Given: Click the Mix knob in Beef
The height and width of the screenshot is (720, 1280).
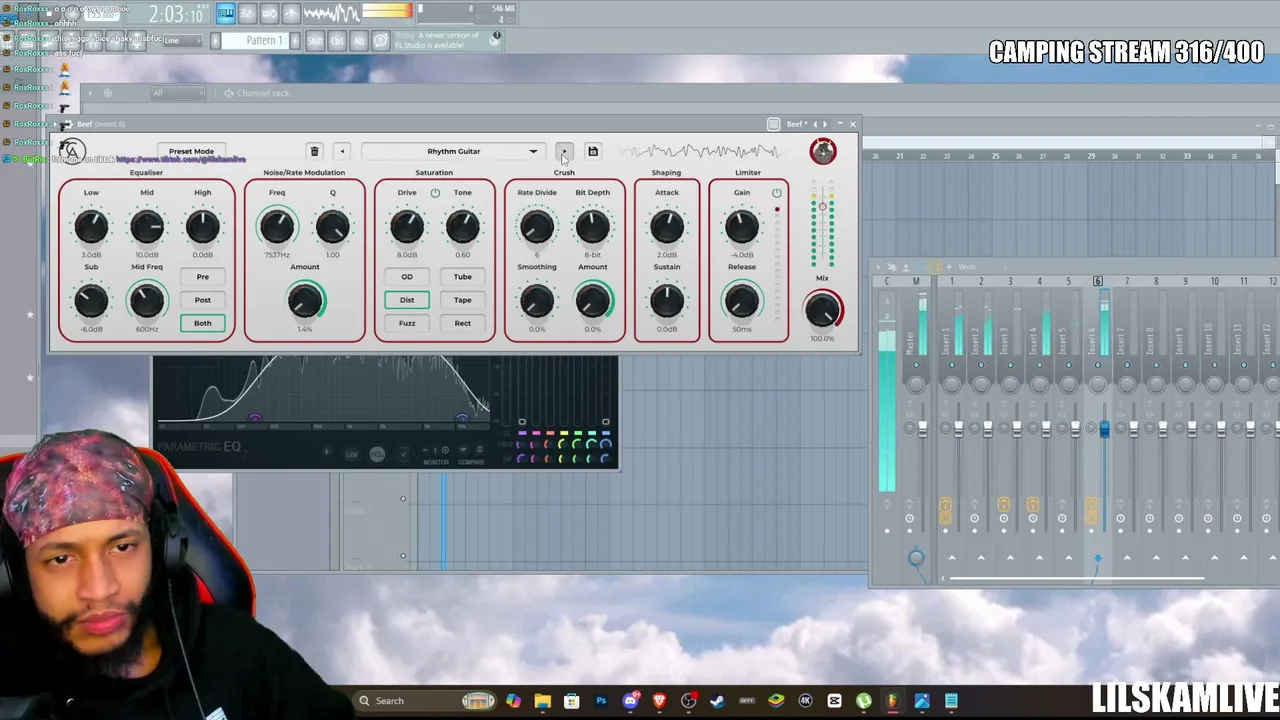Looking at the screenshot, I should [822, 311].
